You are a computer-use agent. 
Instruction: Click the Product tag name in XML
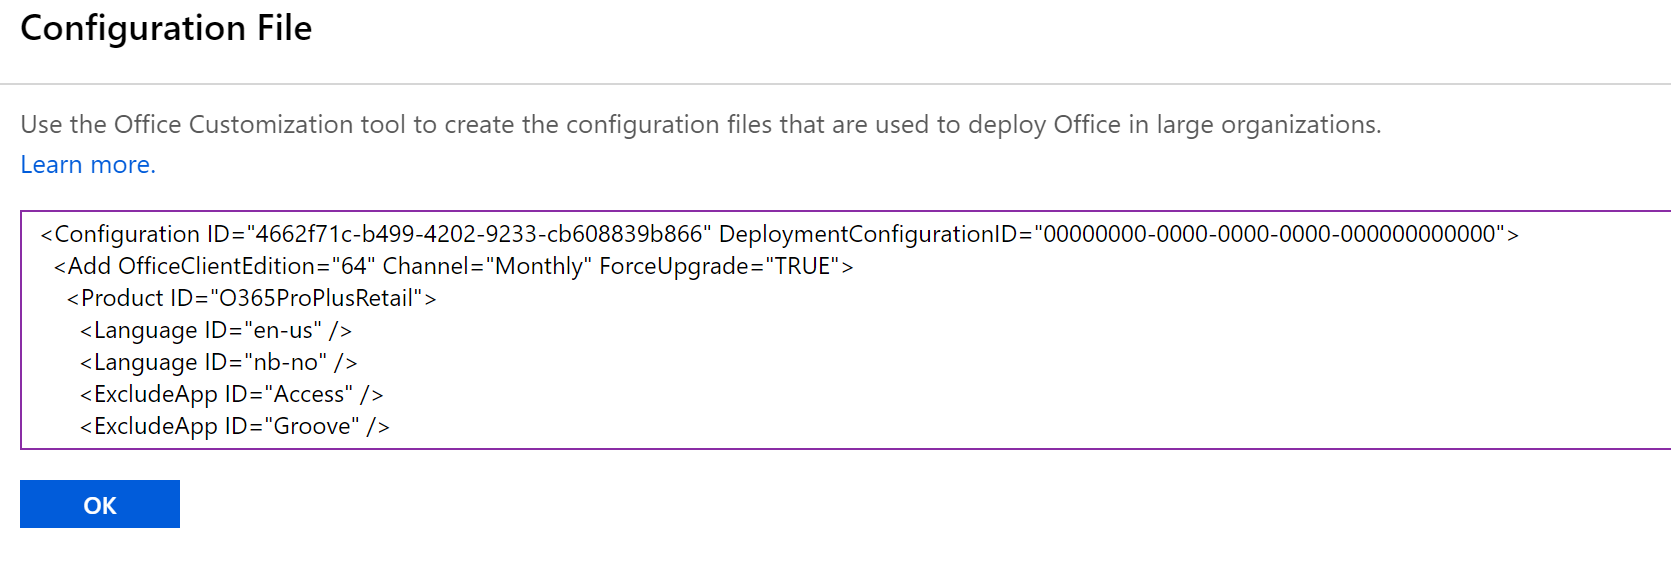[122, 298]
